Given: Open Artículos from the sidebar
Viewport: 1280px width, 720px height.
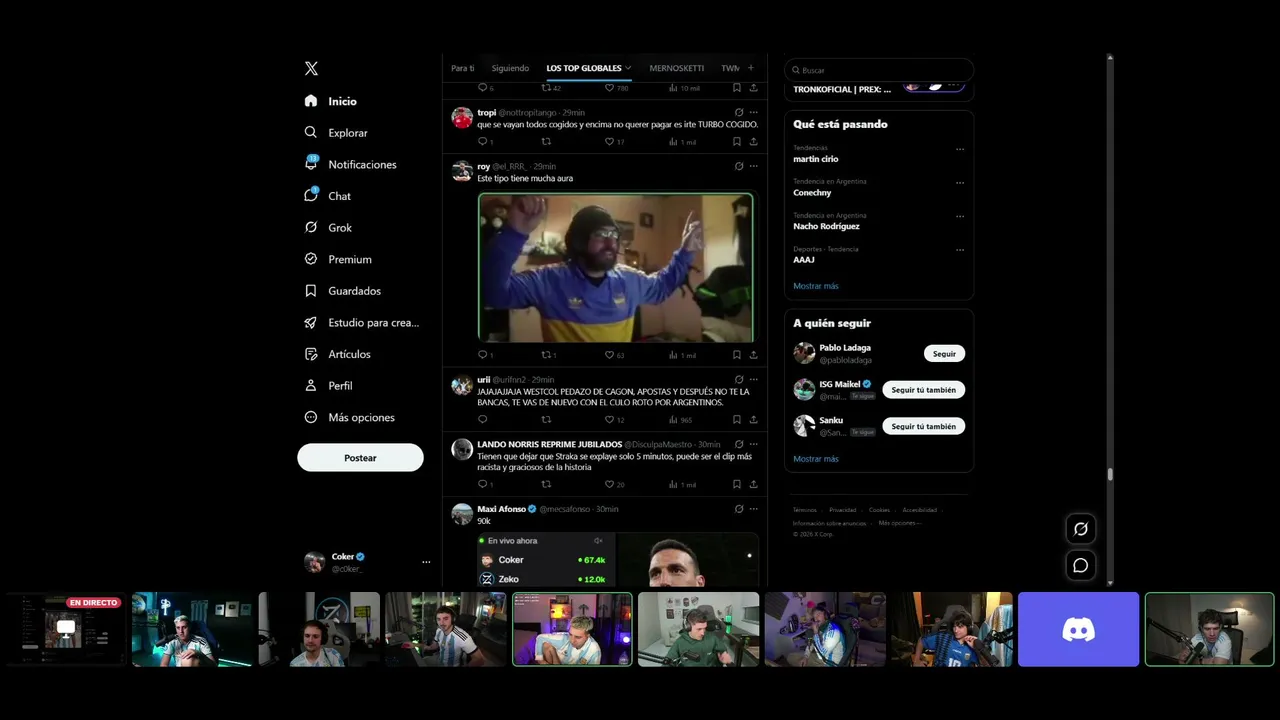Looking at the screenshot, I should click(337, 354).
